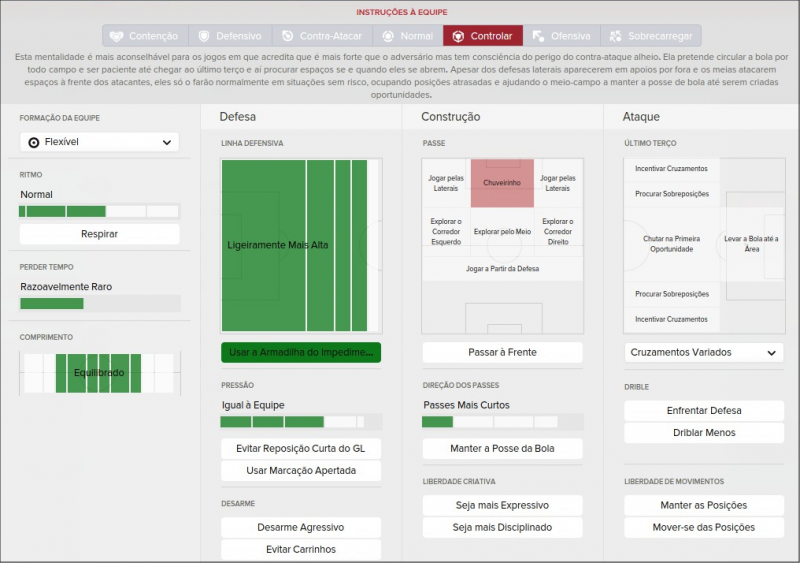800x563 pixels.
Task: Click the Flexível formation circle icon
Action: 34,142
